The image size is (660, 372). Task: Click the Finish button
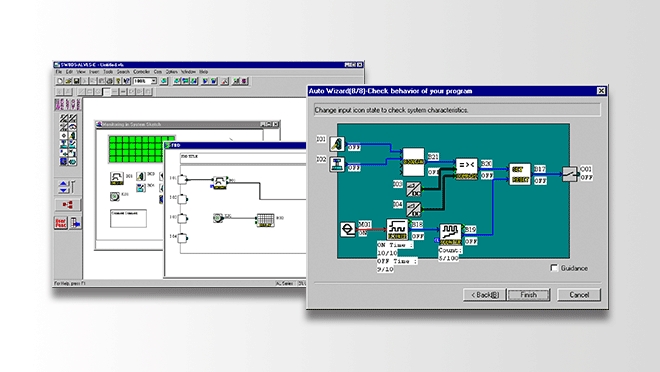coord(529,295)
